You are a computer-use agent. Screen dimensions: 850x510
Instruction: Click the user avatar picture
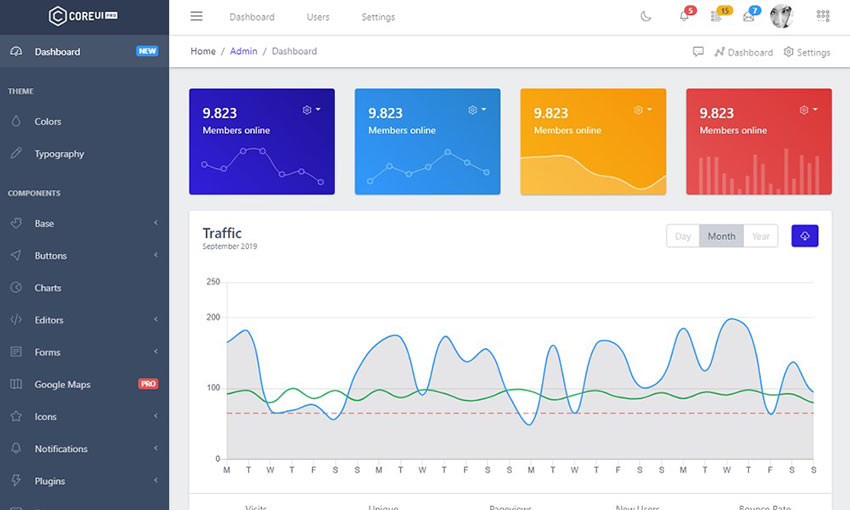(781, 16)
